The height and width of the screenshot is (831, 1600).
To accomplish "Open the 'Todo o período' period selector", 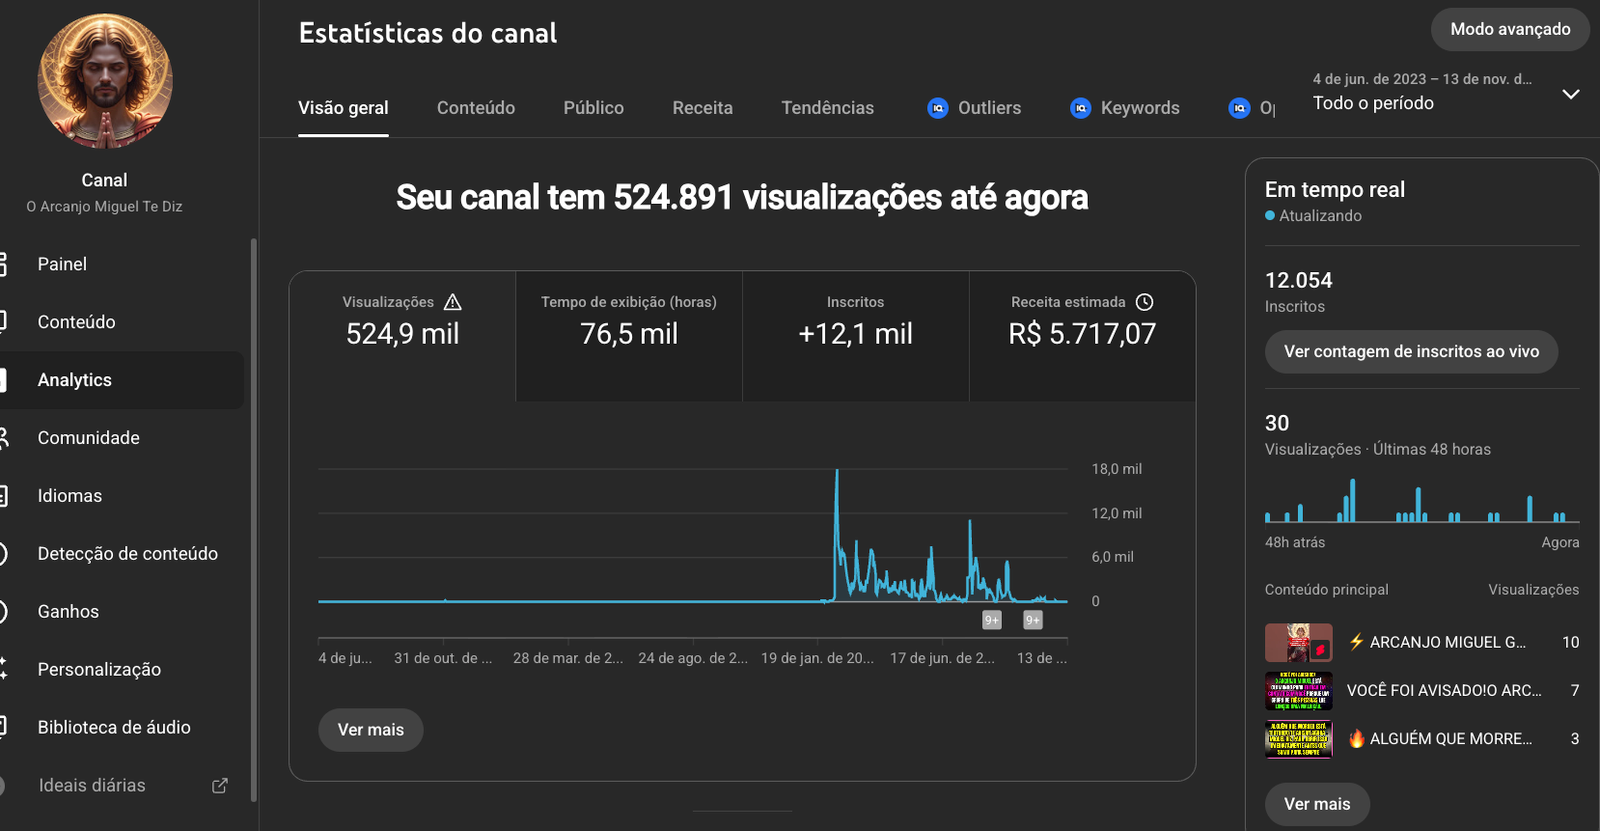I will tap(1373, 103).
